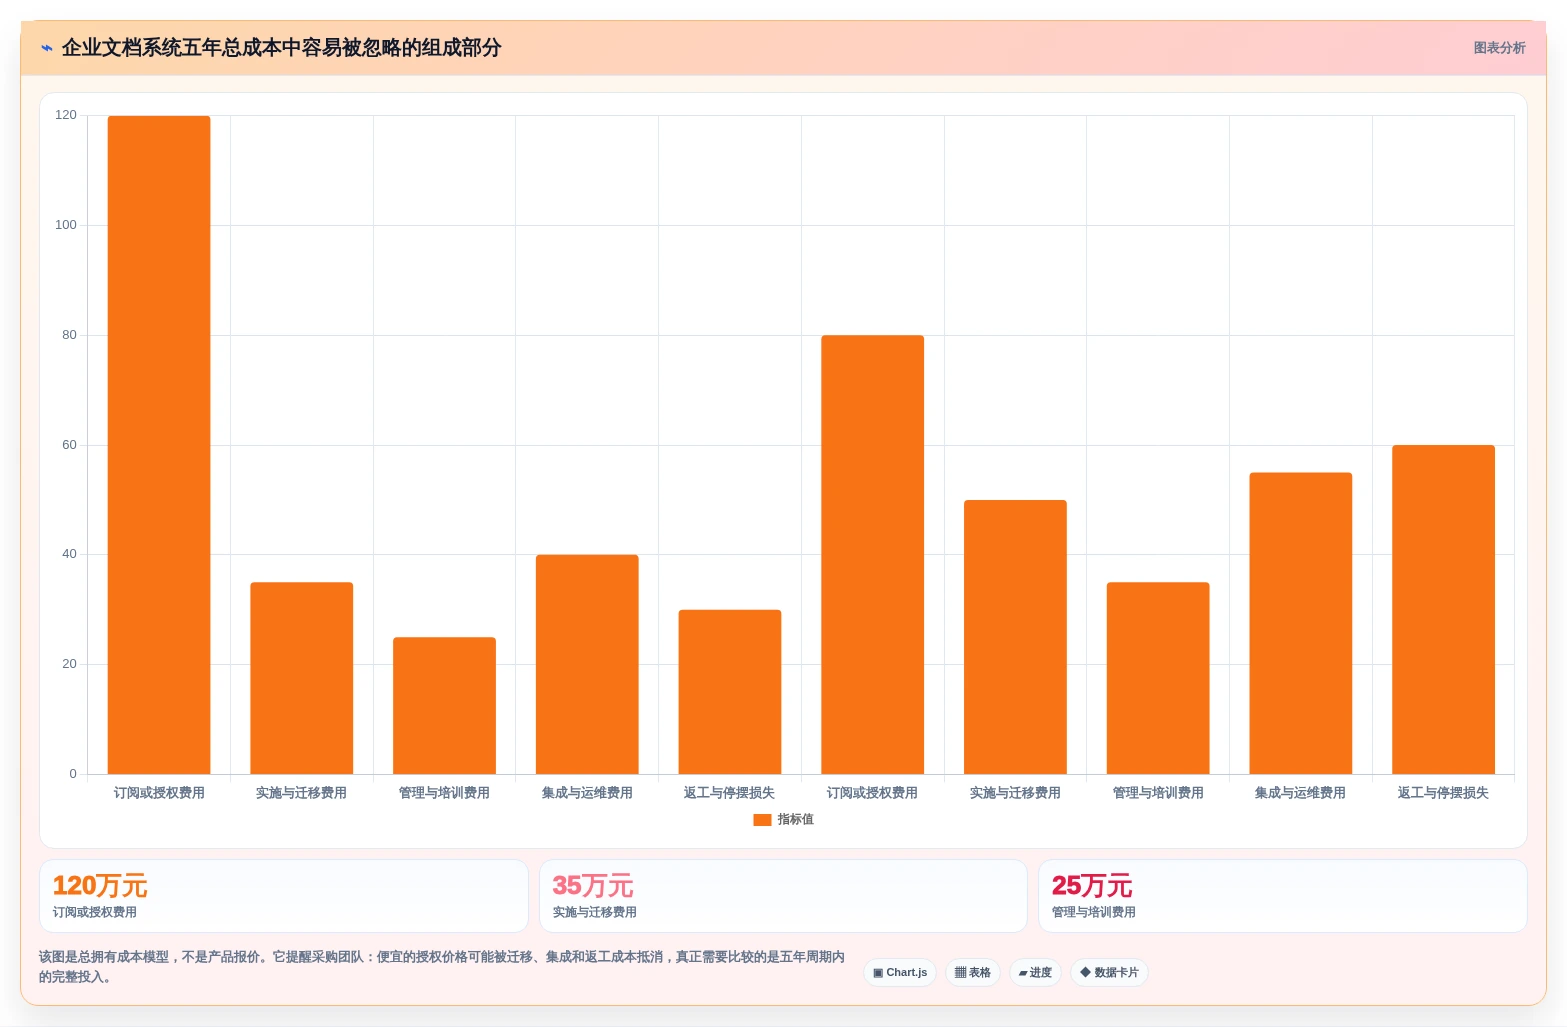Click the bar valued 55 for 集成与运维费用
The image size is (1567, 1027).
pos(1301,624)
